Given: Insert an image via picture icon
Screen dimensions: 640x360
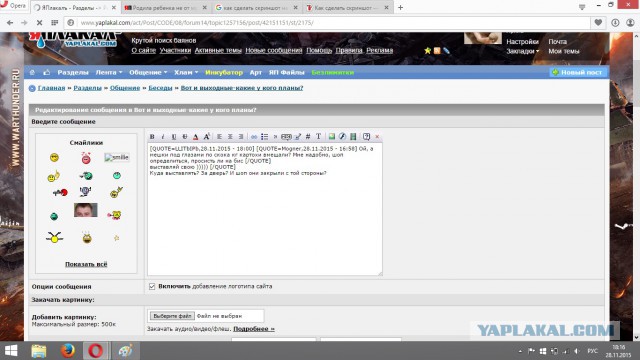Looking at the screenshot, I should pos(332,137).
